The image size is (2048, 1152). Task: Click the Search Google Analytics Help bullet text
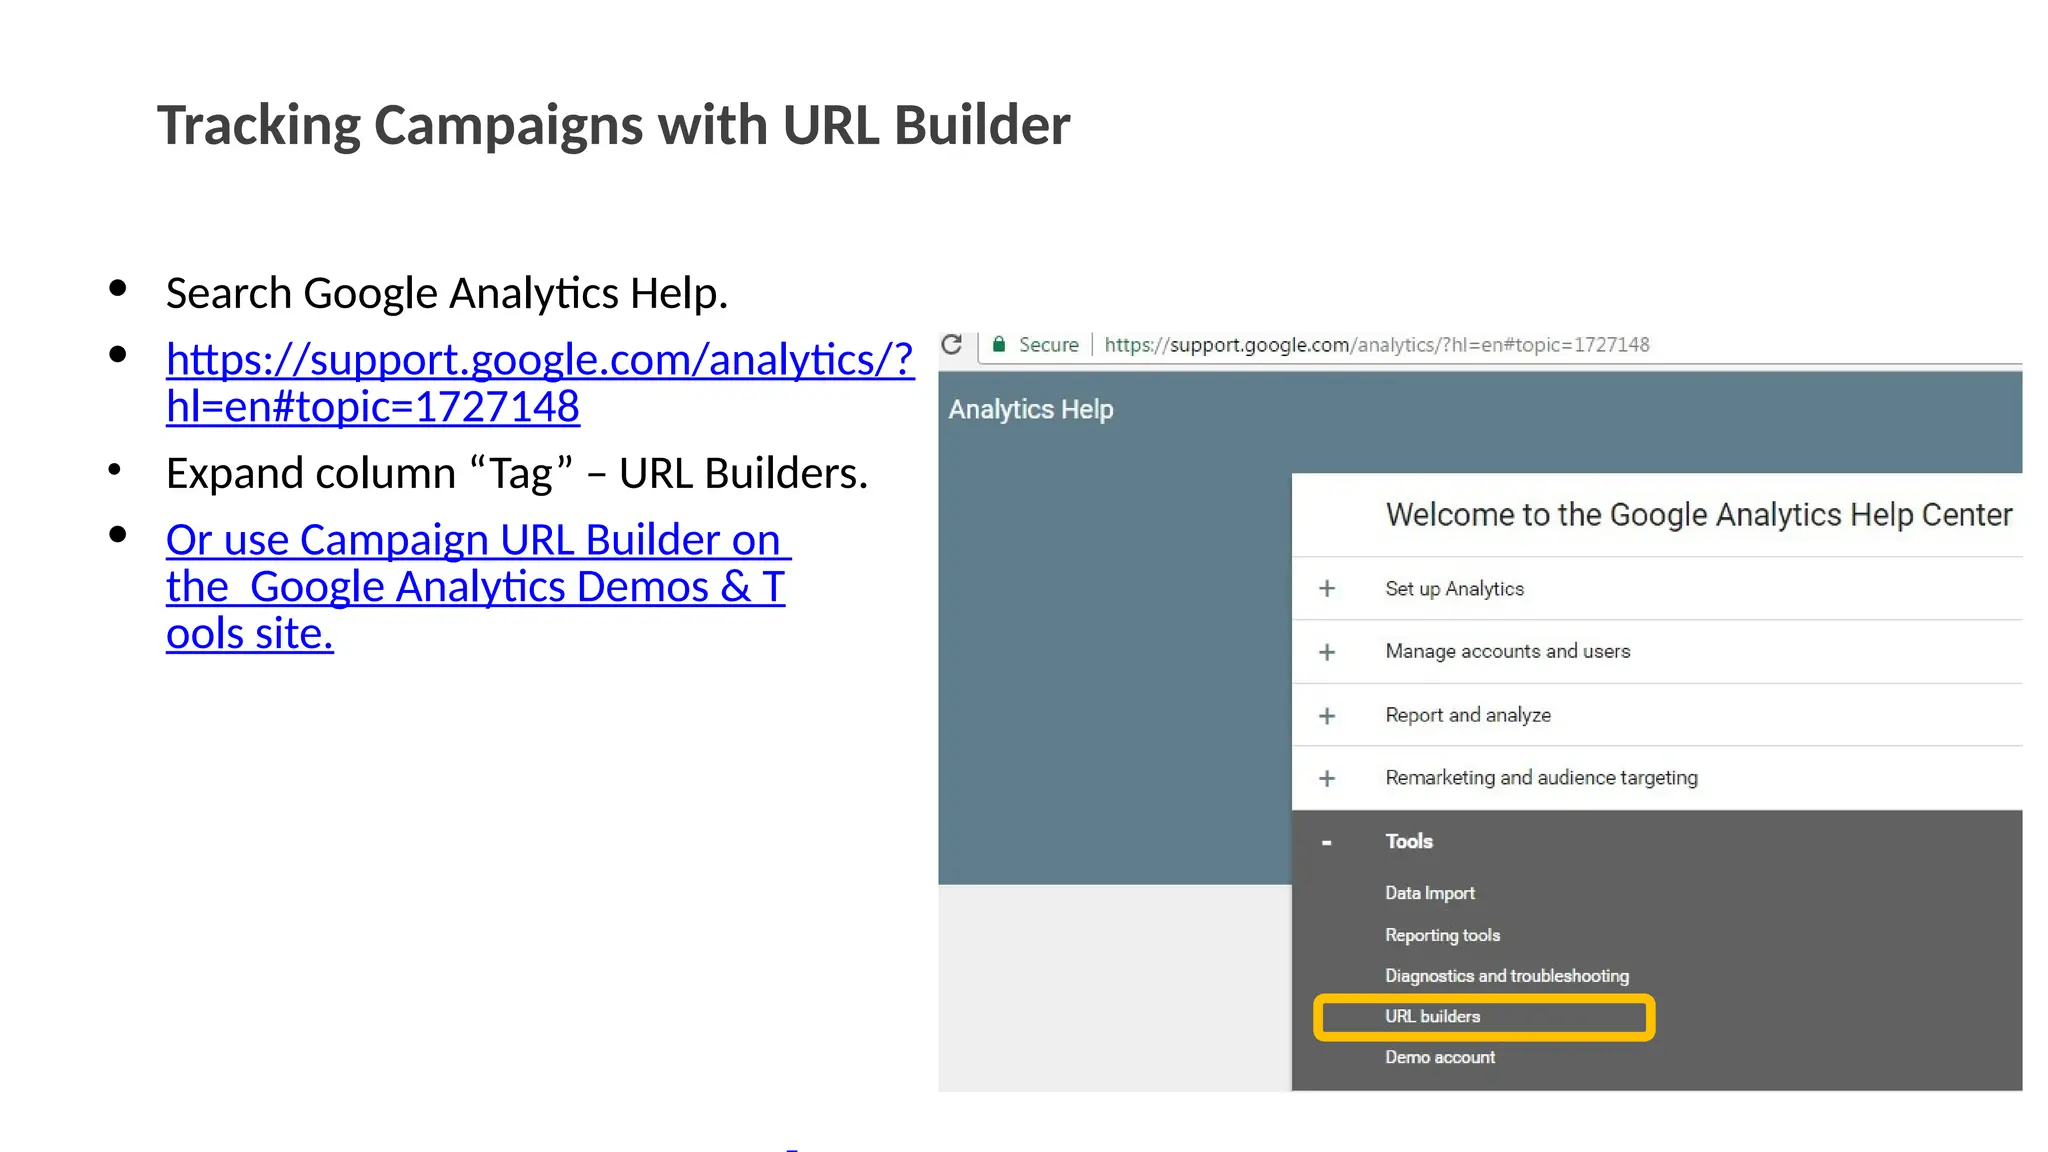(x=447, y=293)
